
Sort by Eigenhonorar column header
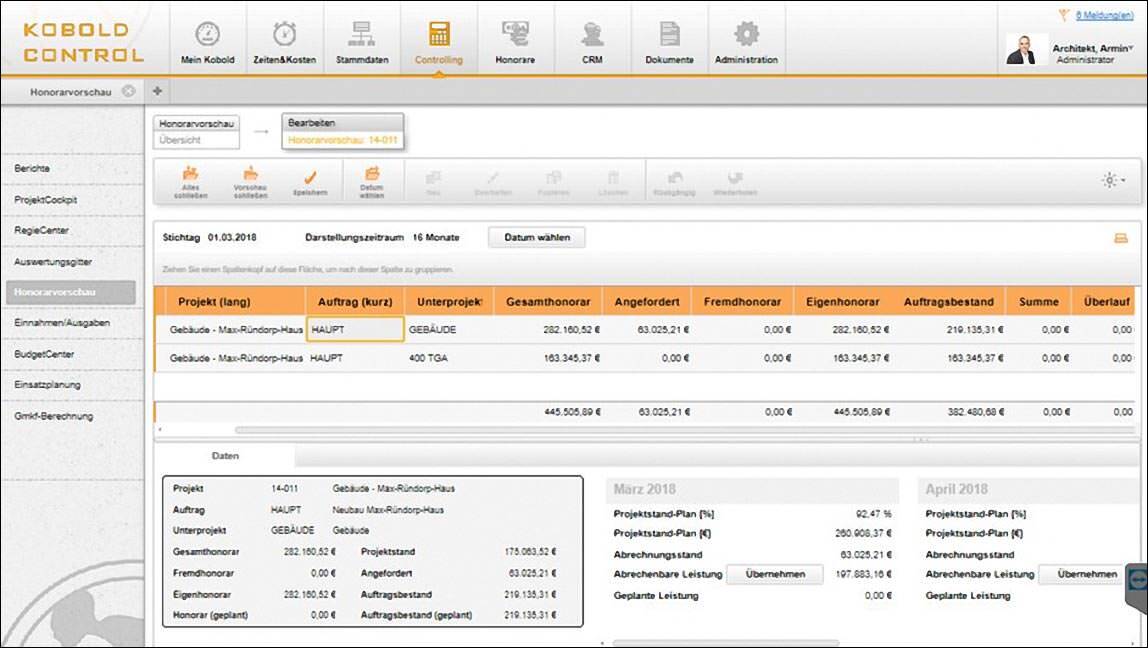(x=843, y=302)
